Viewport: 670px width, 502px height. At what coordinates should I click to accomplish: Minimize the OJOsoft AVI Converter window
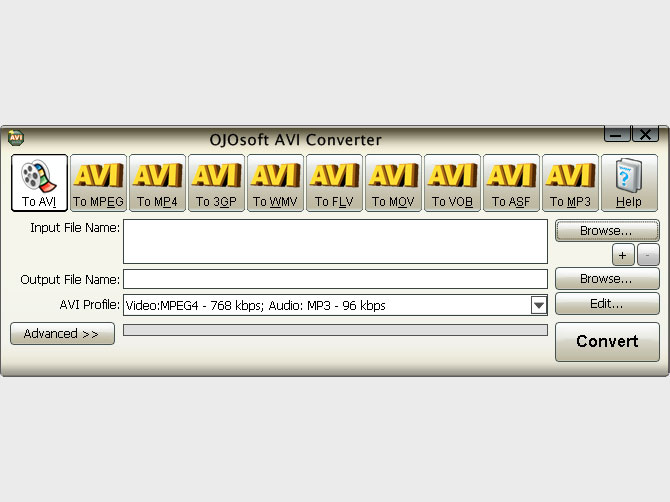pos(617,135)
